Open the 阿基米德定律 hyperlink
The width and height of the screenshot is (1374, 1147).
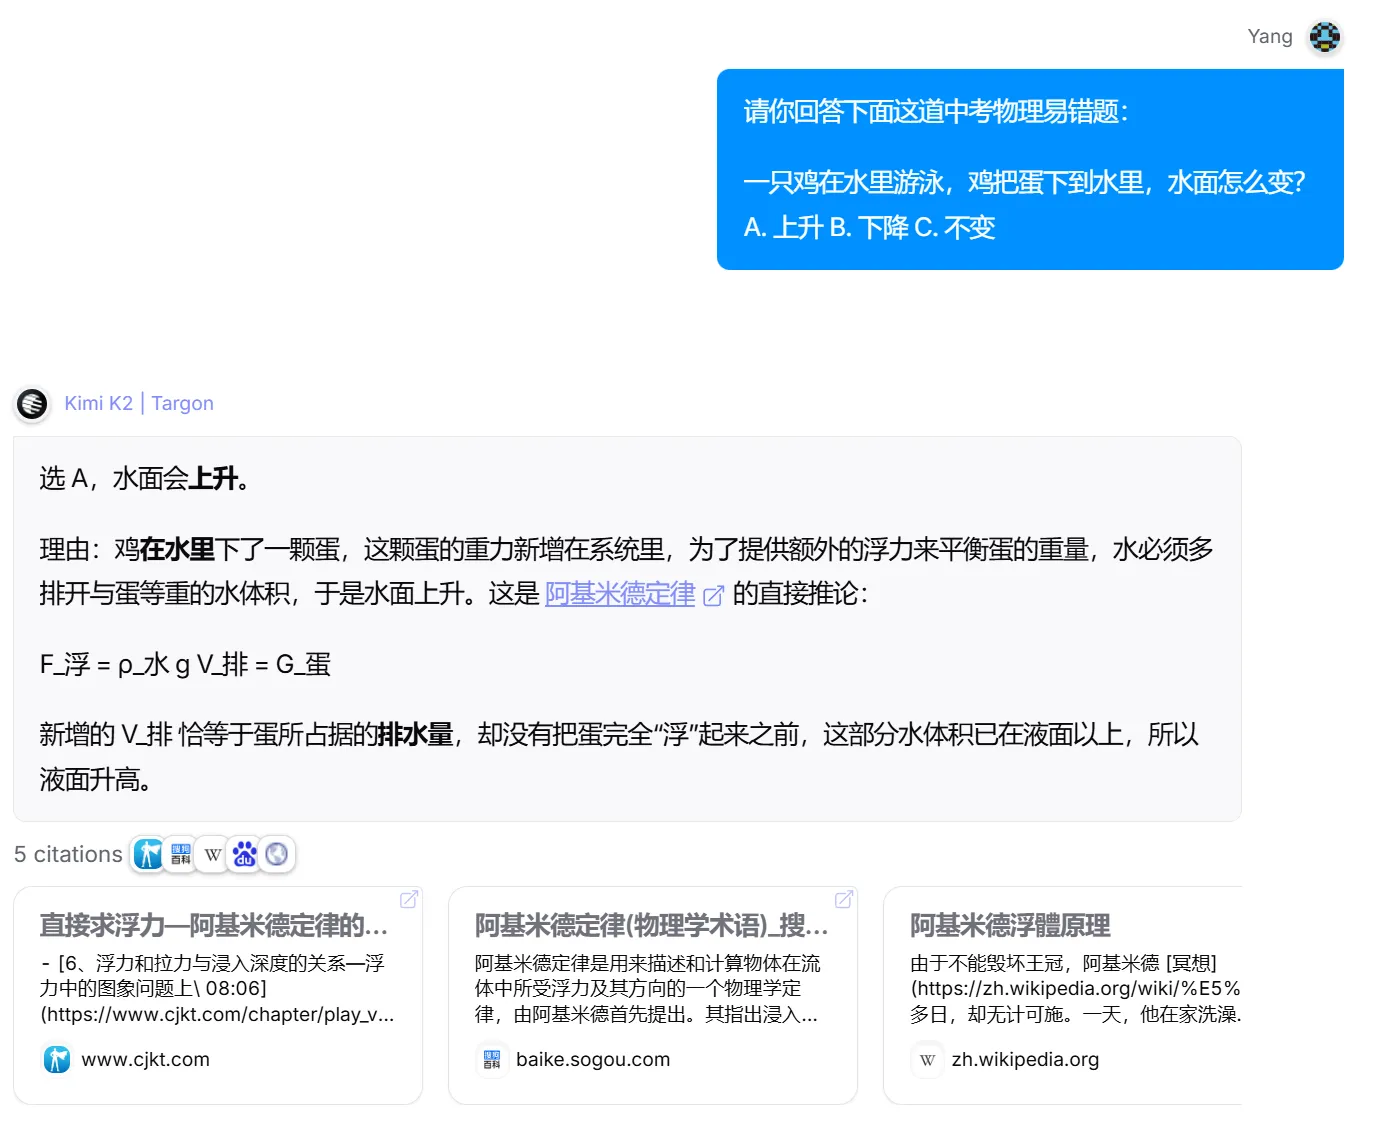point(620,594)
